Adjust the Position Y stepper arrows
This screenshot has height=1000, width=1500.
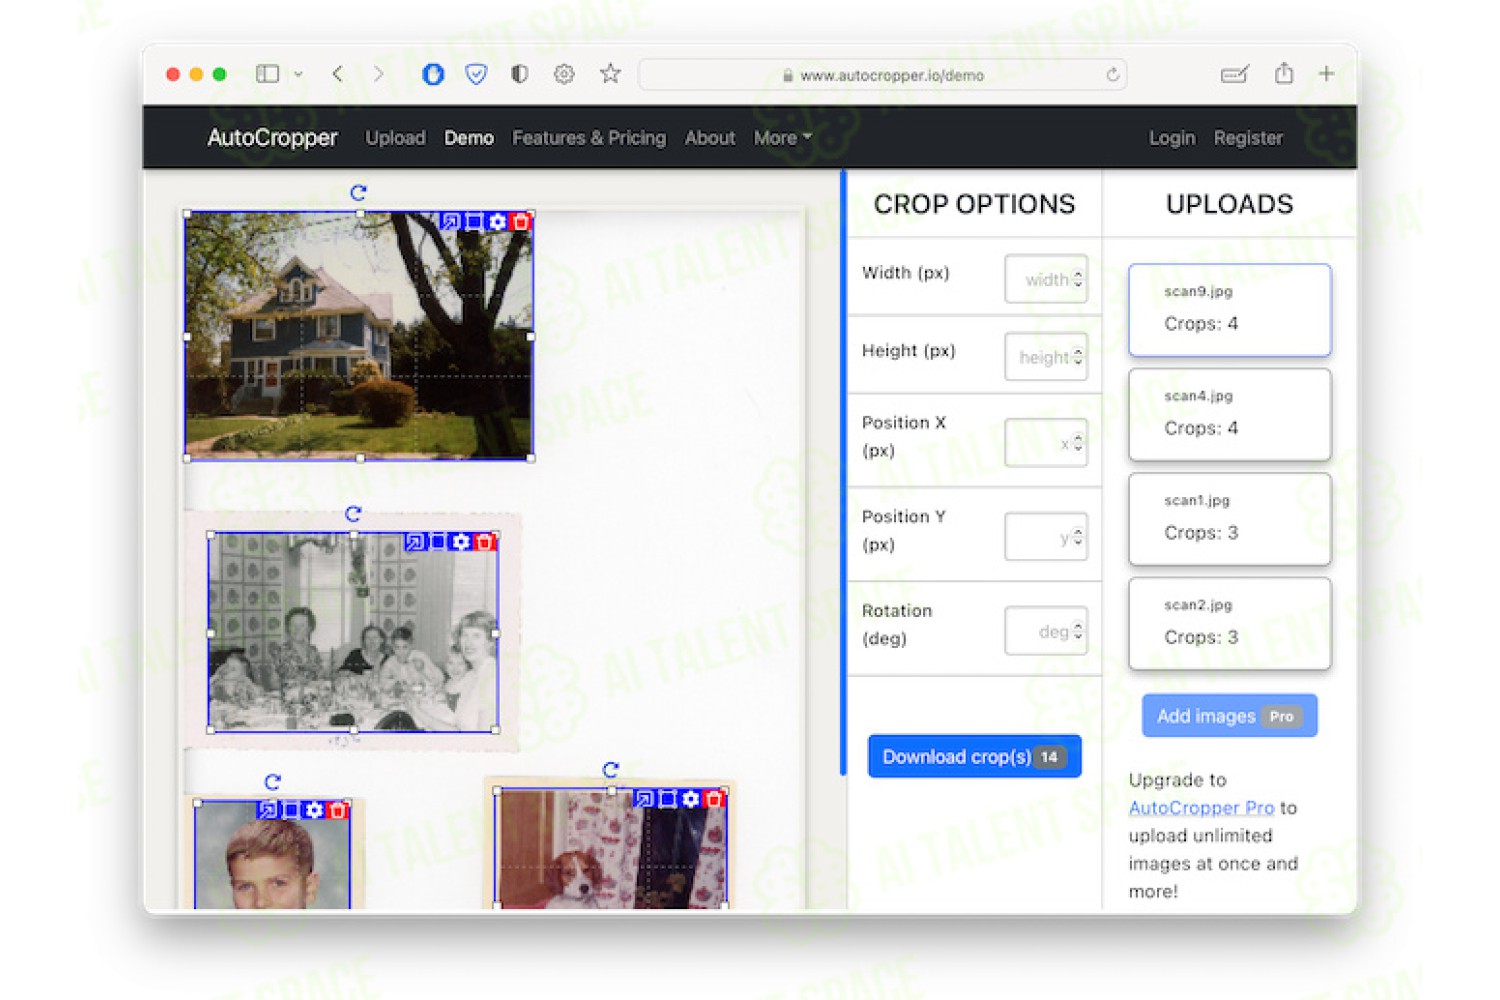tap(1078, 537)
